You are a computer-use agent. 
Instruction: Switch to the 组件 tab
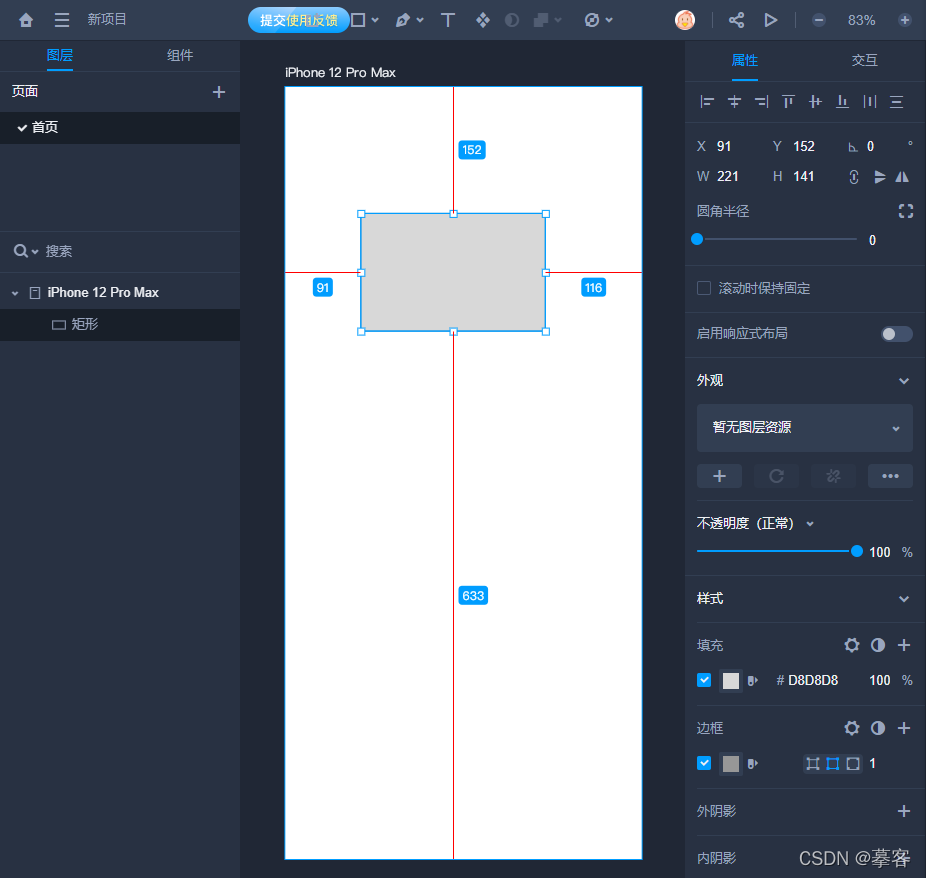coord(180,56)
